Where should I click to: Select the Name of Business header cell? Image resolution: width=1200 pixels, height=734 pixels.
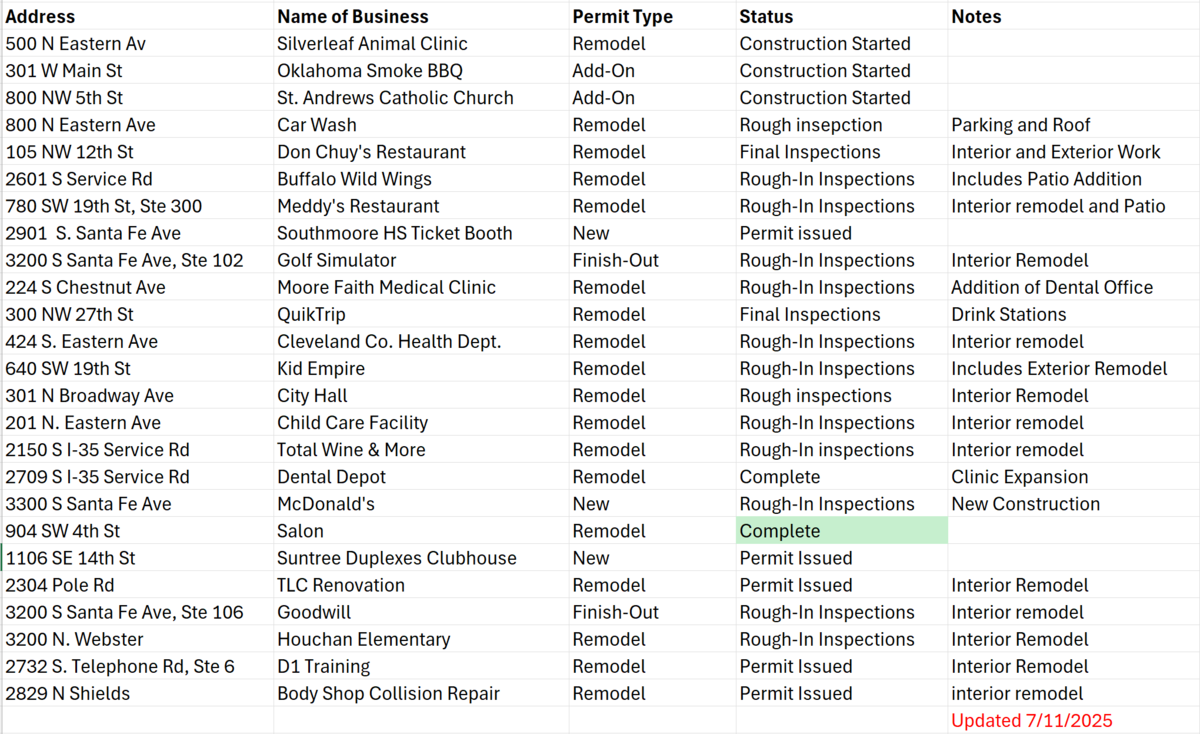pos(421,16)
